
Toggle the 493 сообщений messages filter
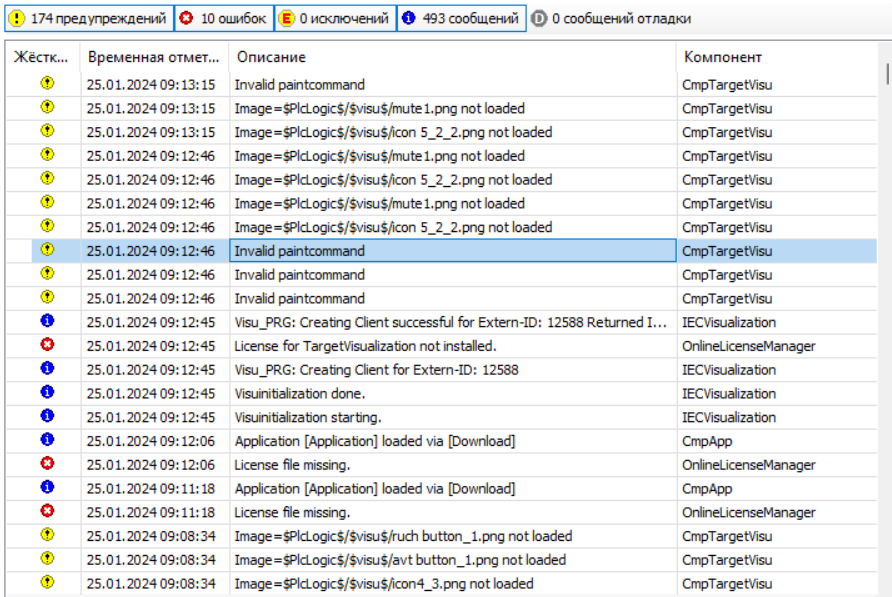tap(461, 19)
